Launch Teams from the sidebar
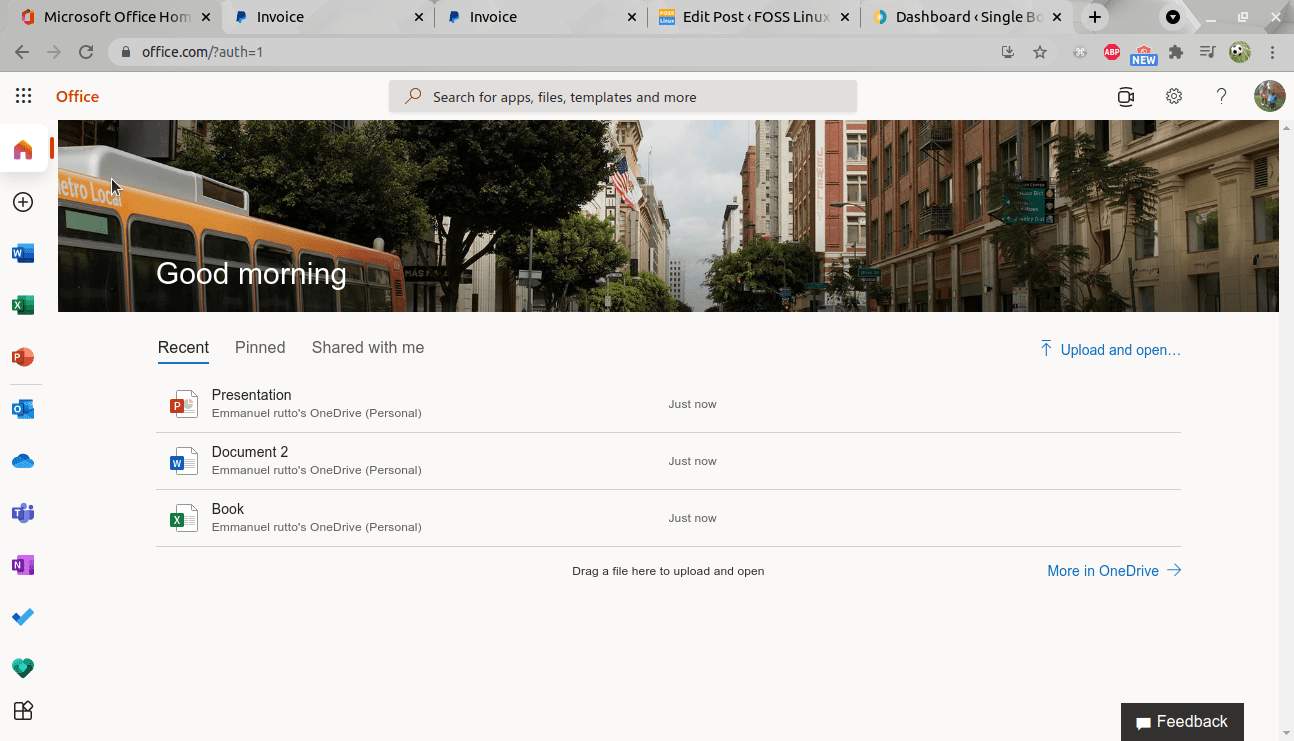The image size is (1294, 741). pyautogui.click(x=23, y=514)
